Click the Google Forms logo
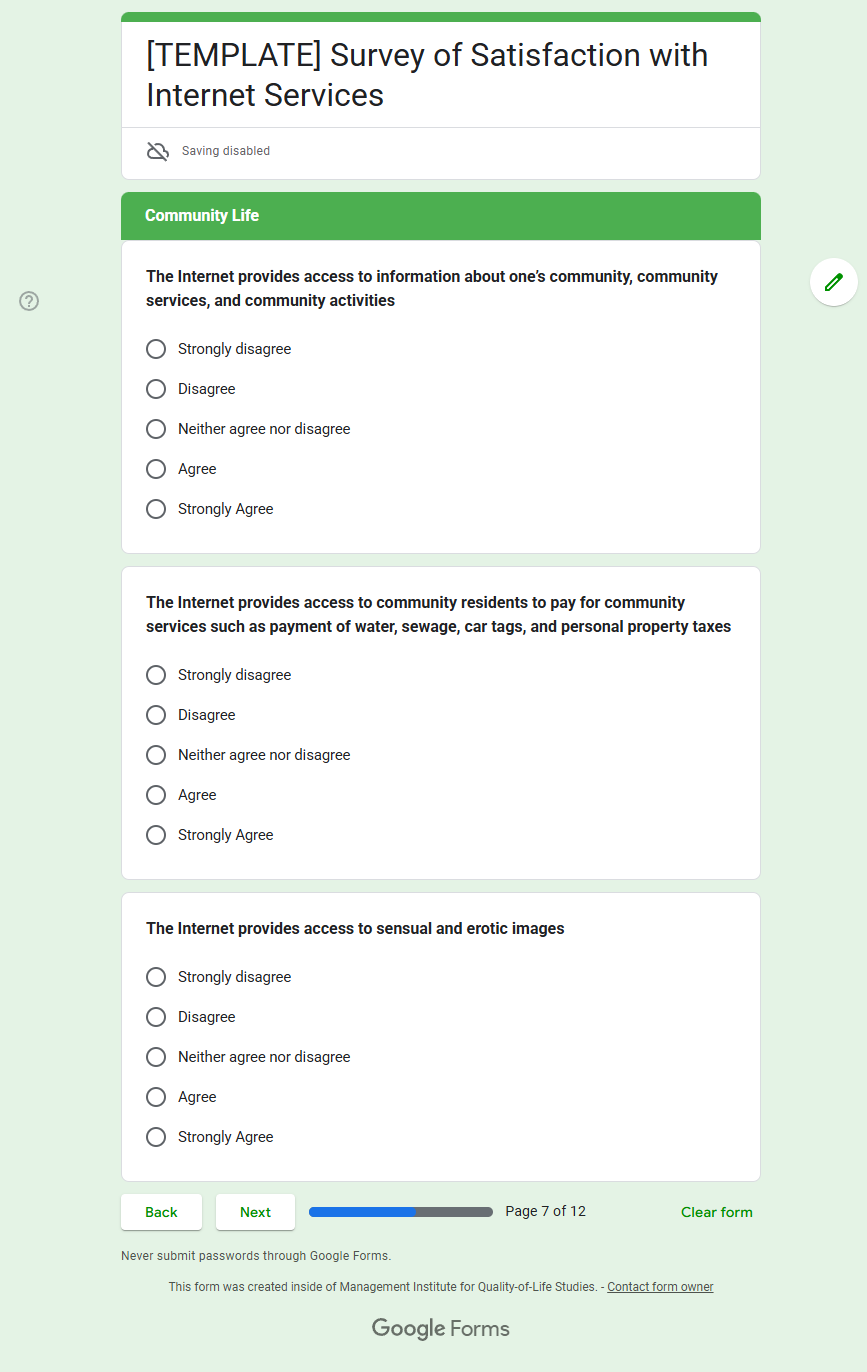The image size is (867, 1372). coord(440,1328)
